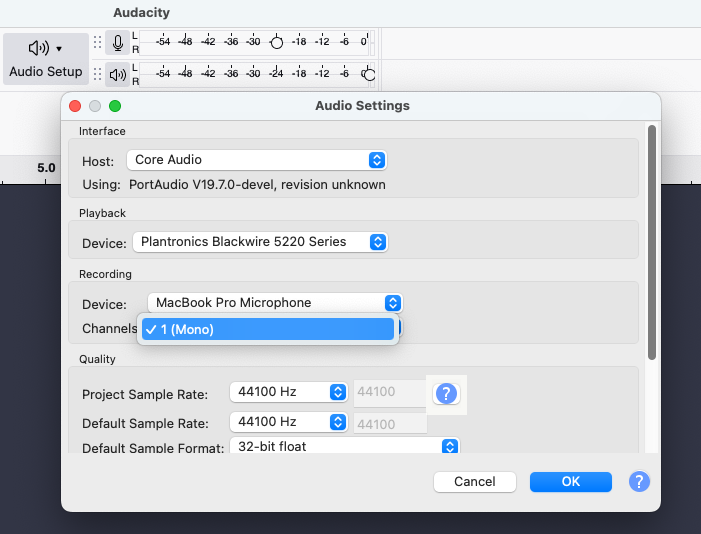The height and width of the screenshot is (534, 701).
Task: Click the recording meter level scale
Action: pyautogui.click(x=255, y=42)
